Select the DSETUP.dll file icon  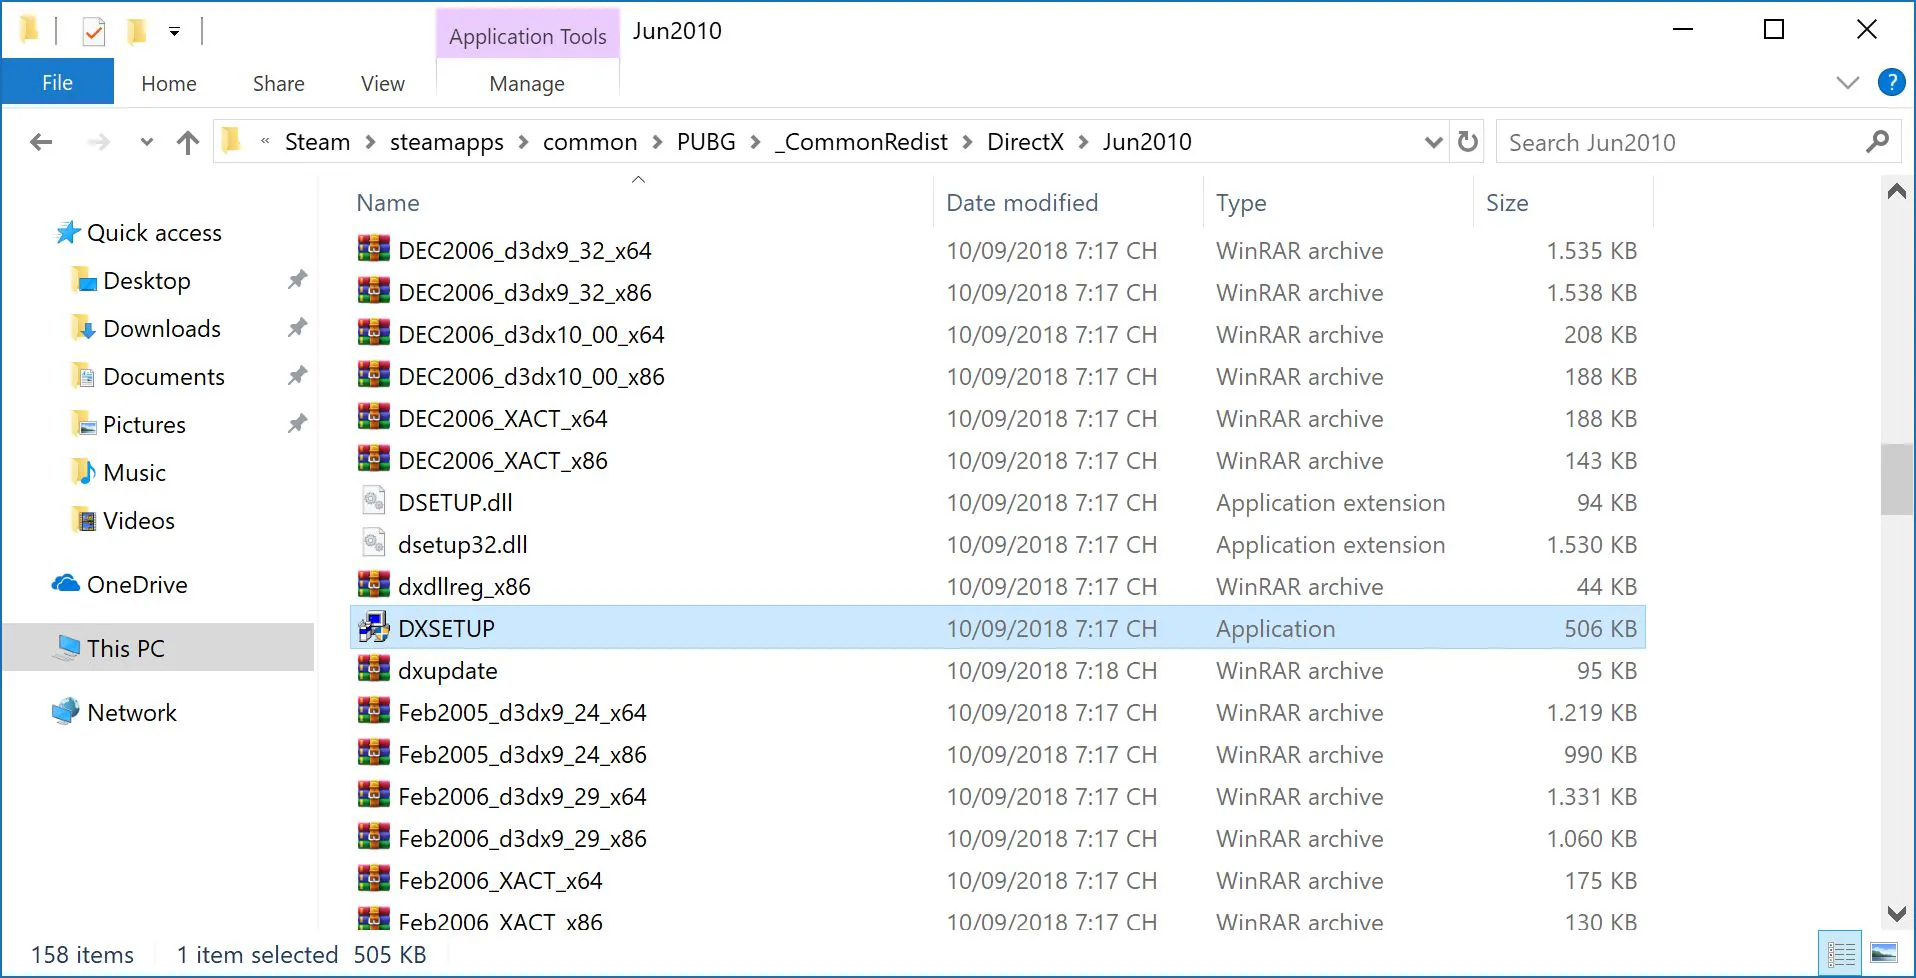point(373,502)
